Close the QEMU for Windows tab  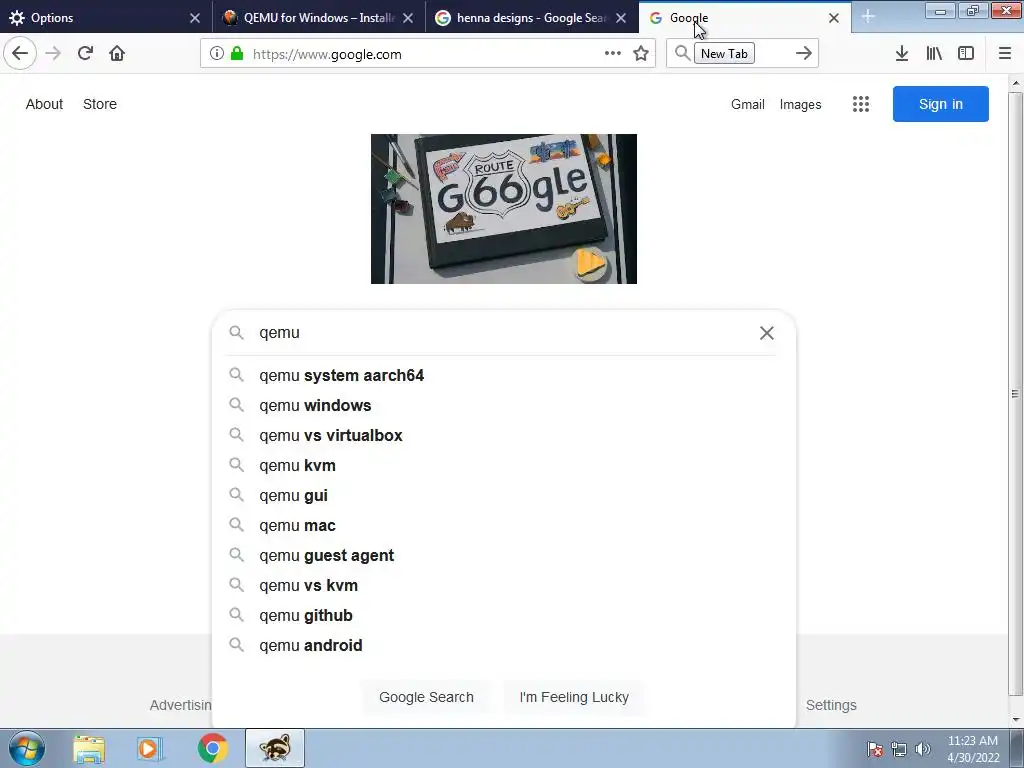[408, 18]
